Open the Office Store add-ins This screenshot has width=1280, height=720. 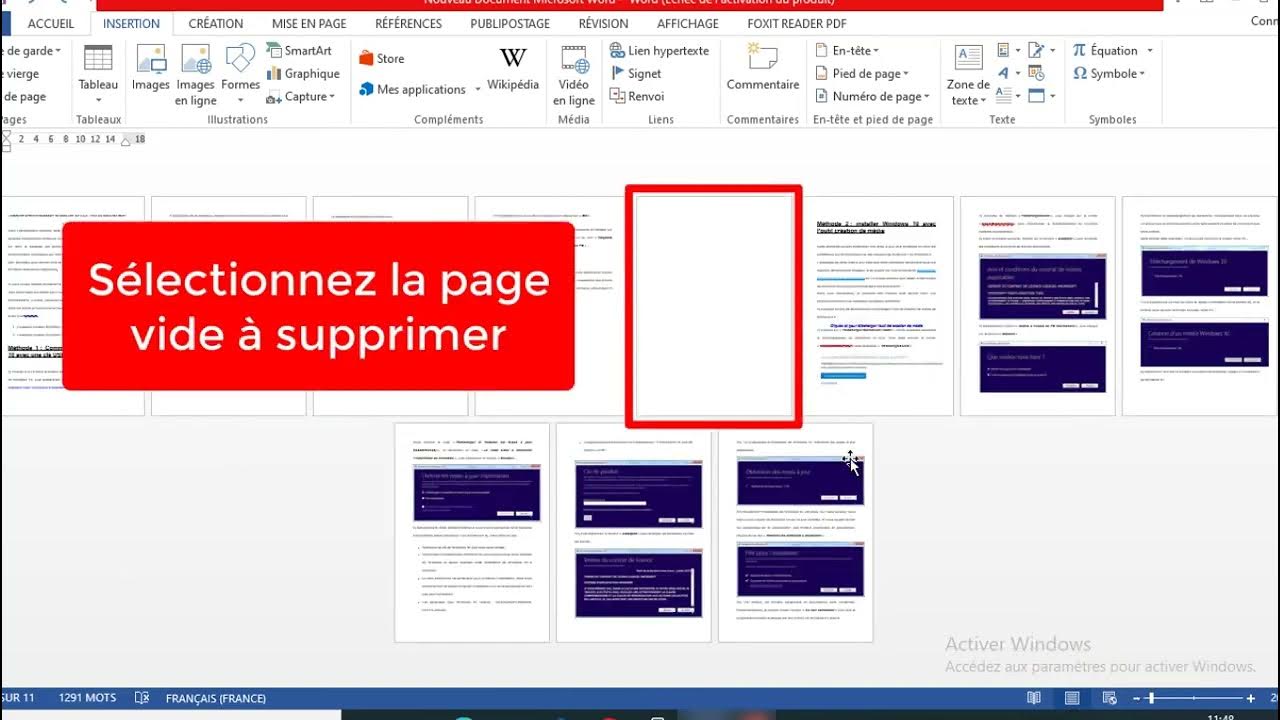[381, 58]
